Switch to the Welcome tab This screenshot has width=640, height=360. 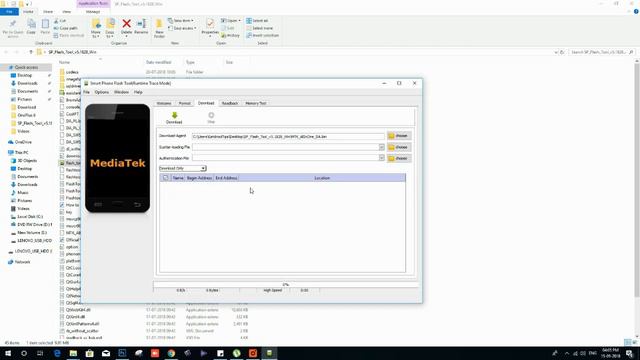[x=164, y=103]
